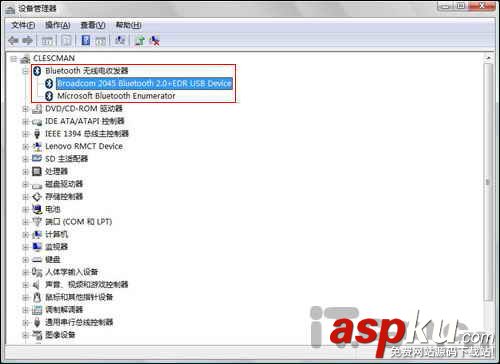This screenshot has height=364, width=500.
Task: Click the vertical scrollbar thumb in device list
Action: coord(488,182)
